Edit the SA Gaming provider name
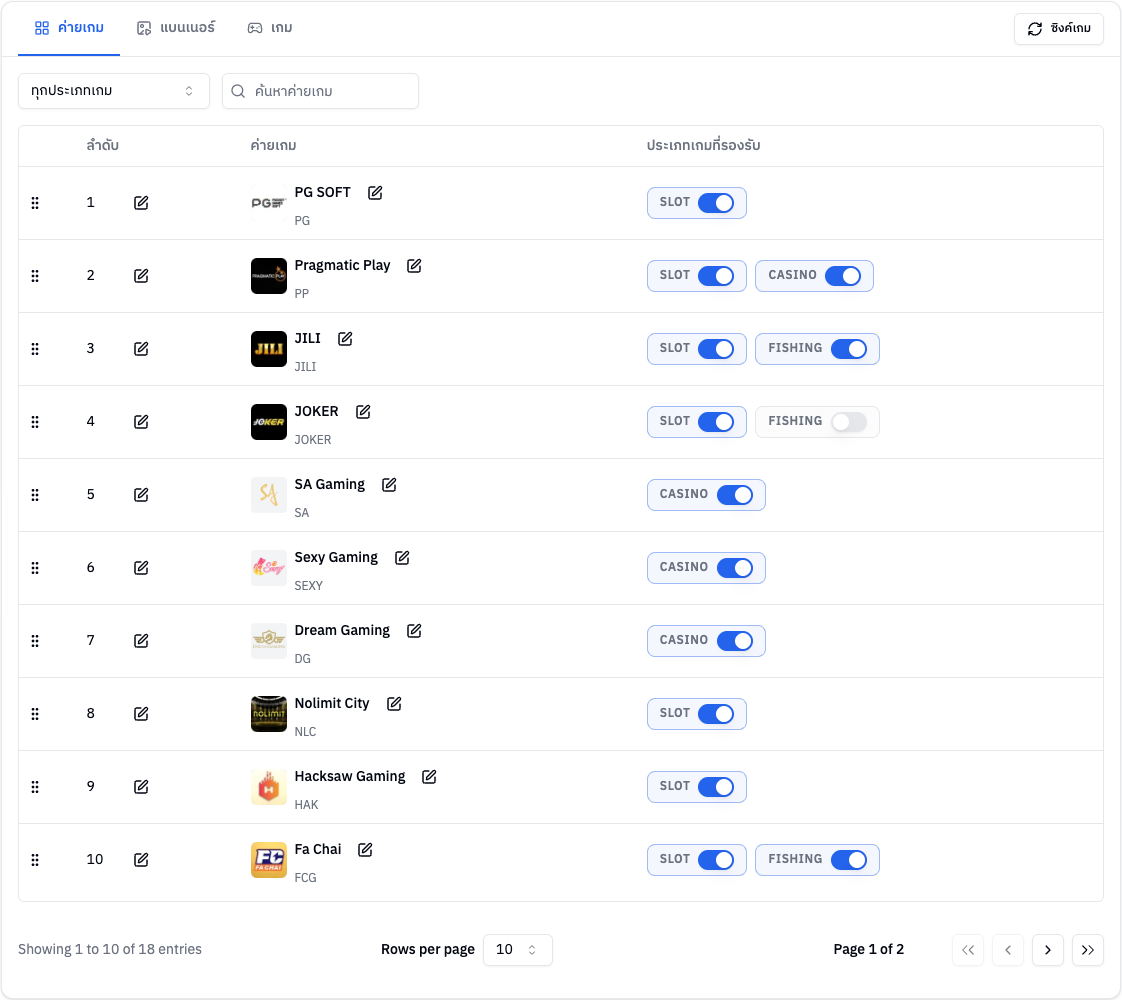The image size is (1122, 1000). point(389,485)
